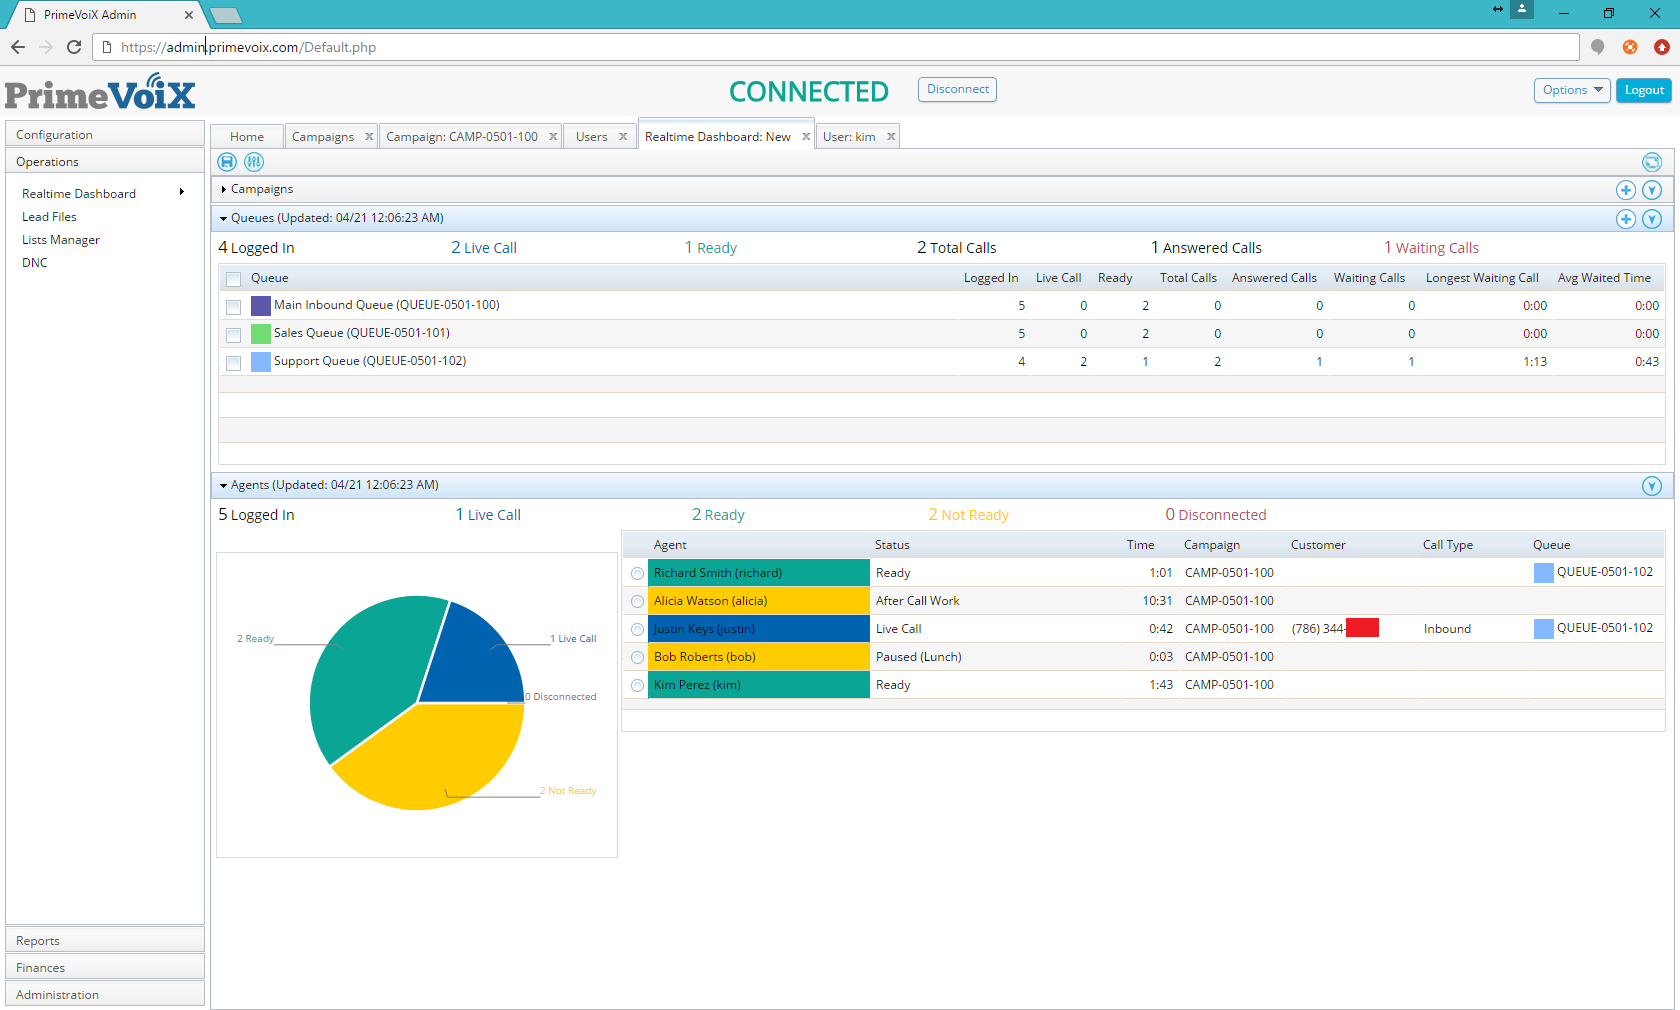Expand the Configuration sidebar panel

(105, 134)
